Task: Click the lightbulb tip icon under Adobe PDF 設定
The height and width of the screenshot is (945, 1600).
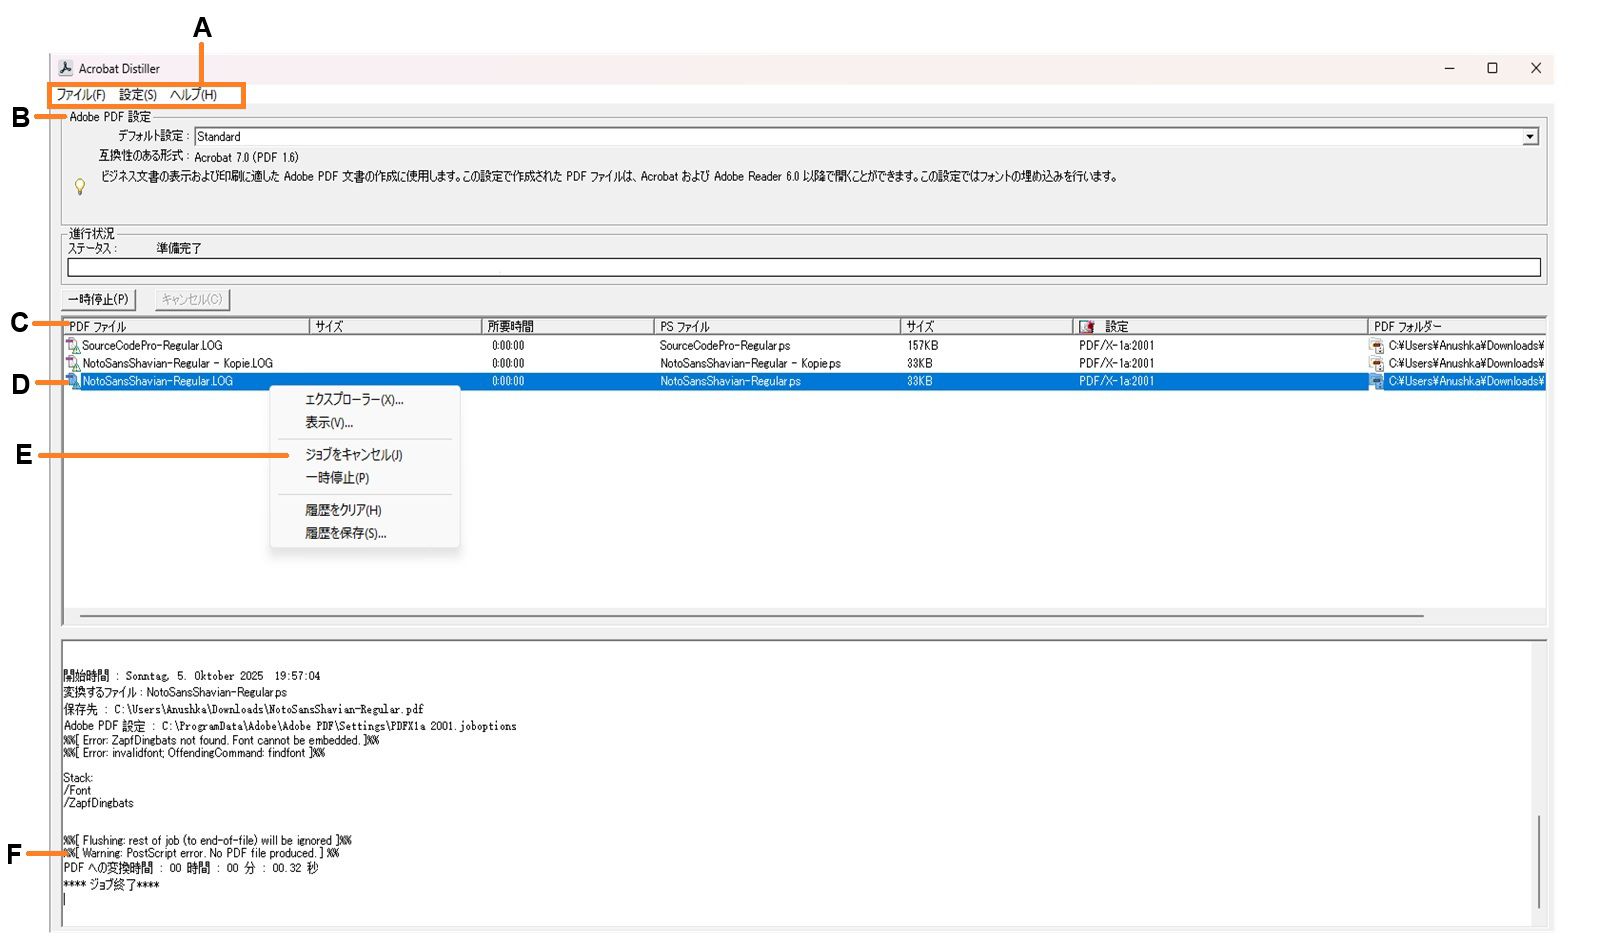Action: [x=81, y=186]
